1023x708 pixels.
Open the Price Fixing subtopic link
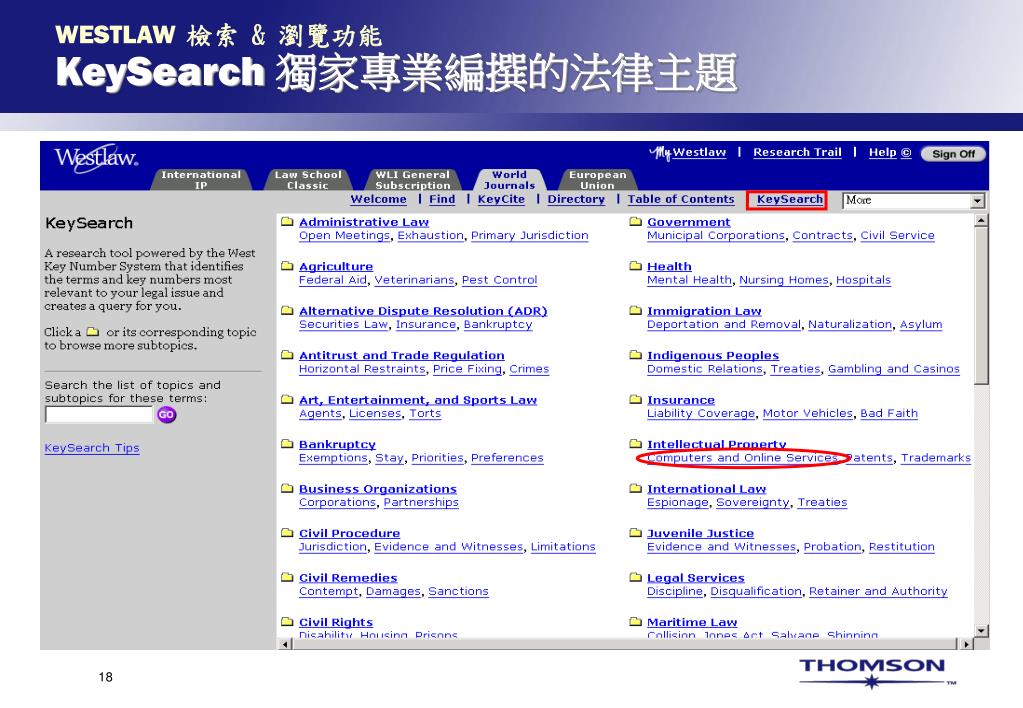[x=467, y=369]
